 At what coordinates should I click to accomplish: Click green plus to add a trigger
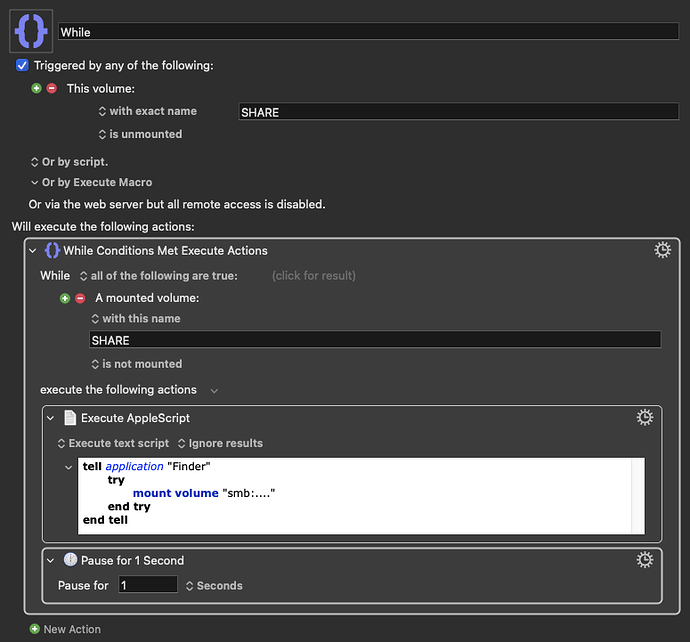(37, 89)
